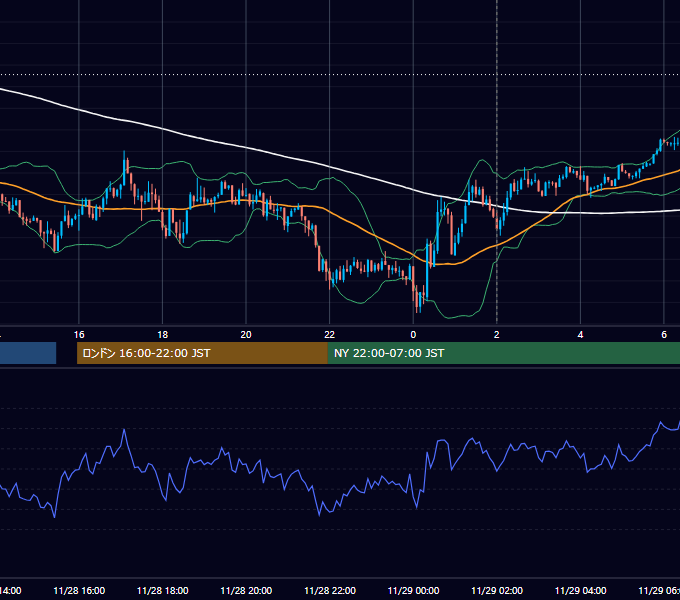The image size is (680, 600).
Task: Click the 11/28 20:00 date label
Action: [x=246, y=591]
